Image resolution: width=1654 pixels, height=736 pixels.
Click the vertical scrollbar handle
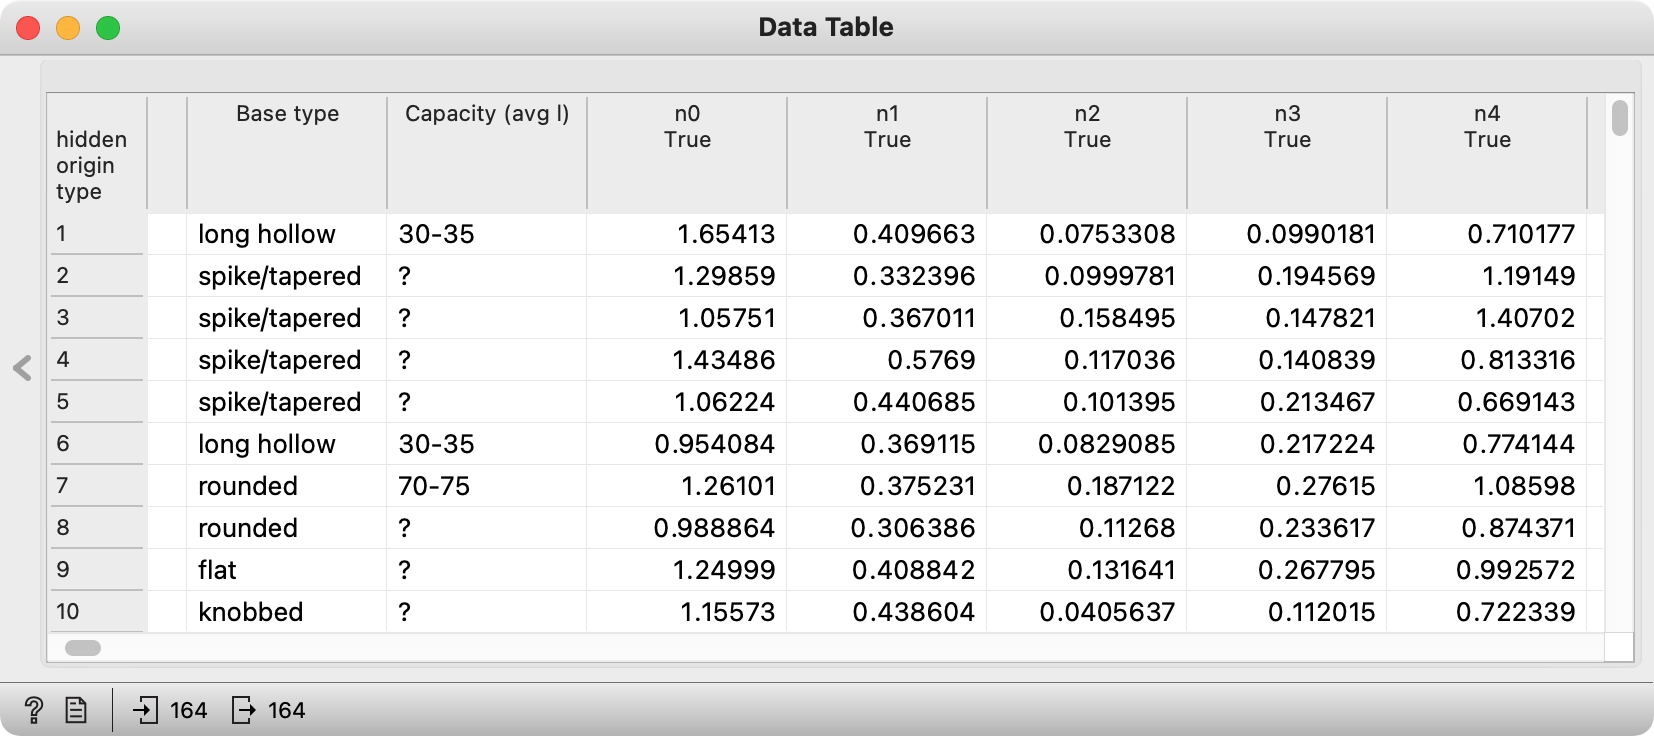coord(1620,118)
